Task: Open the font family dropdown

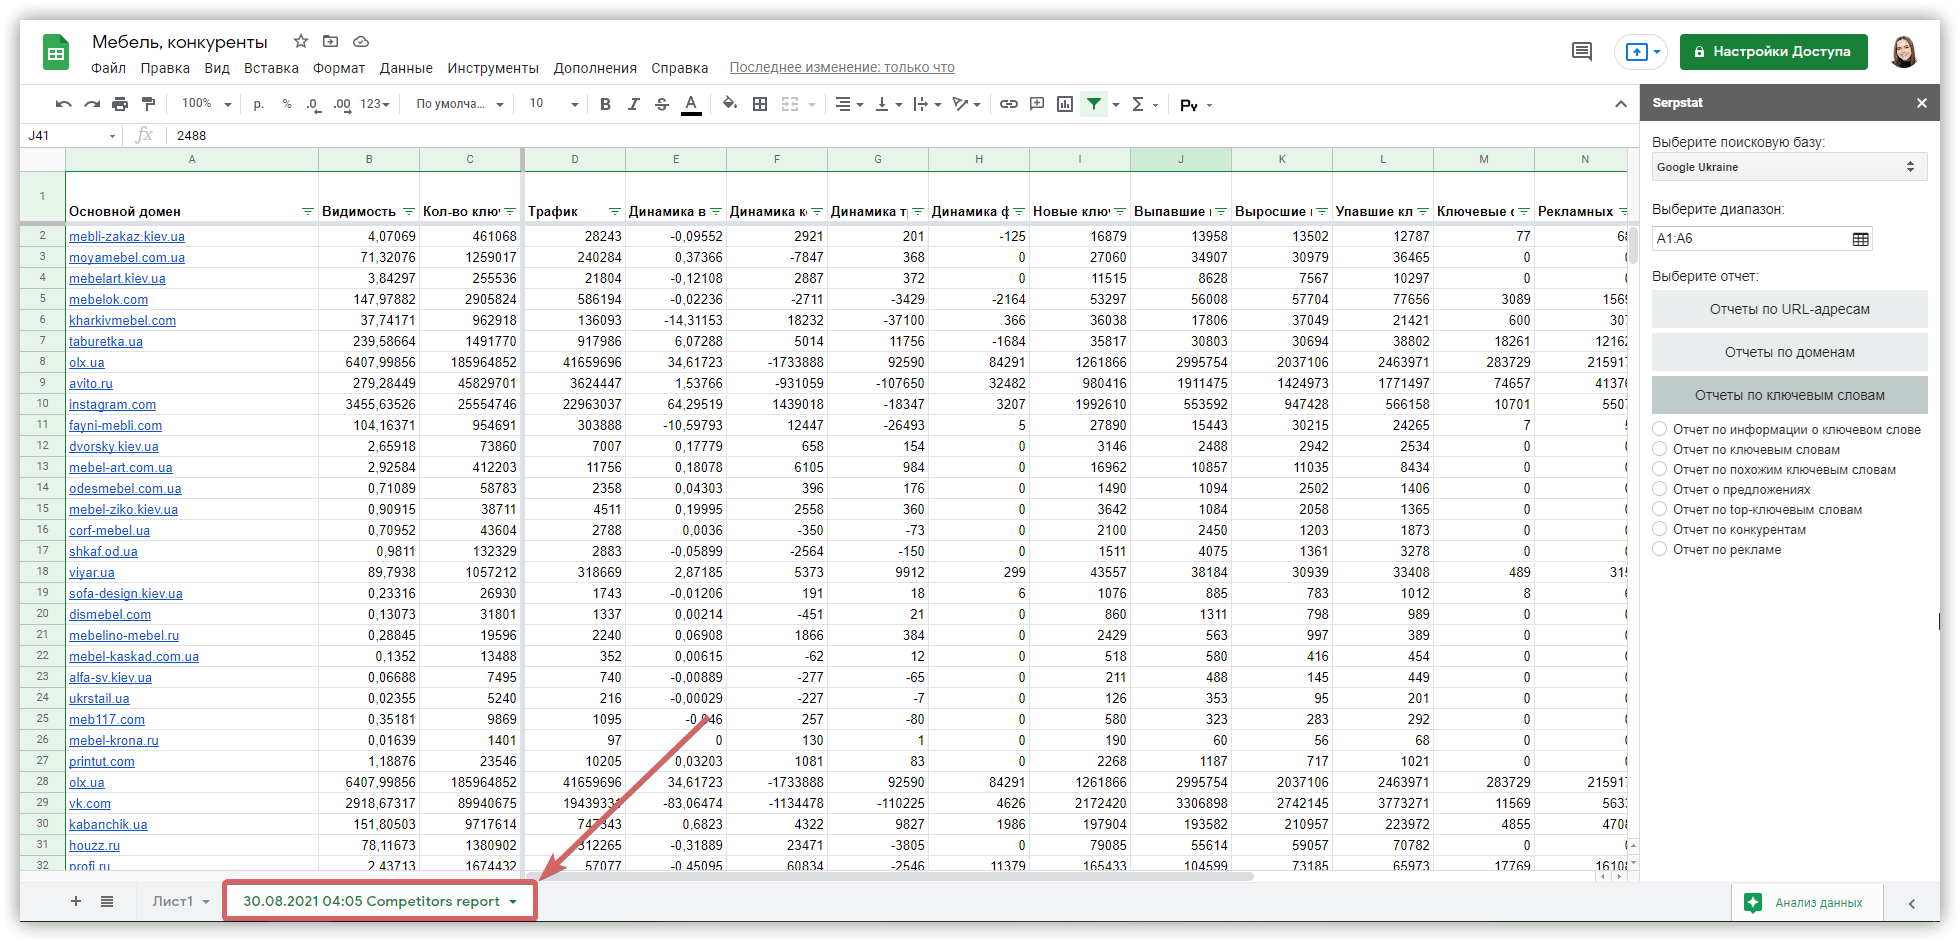Action: tap(460, 104)
